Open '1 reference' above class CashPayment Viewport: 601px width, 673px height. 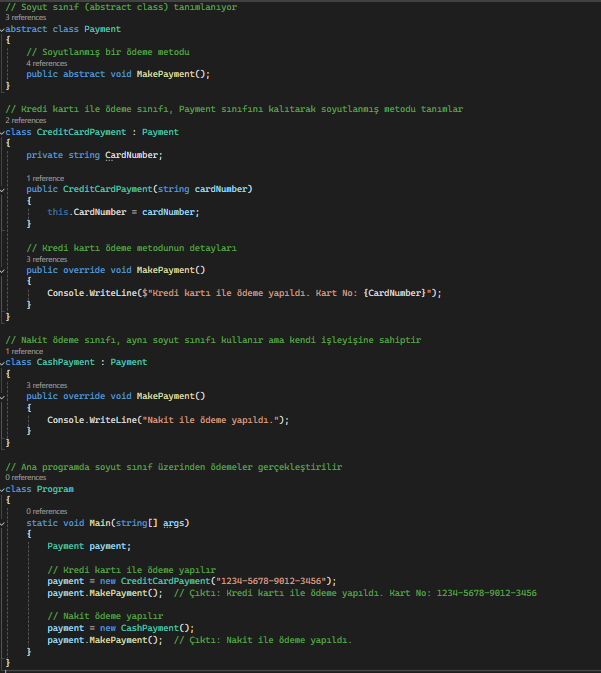[x=24, y=351]
